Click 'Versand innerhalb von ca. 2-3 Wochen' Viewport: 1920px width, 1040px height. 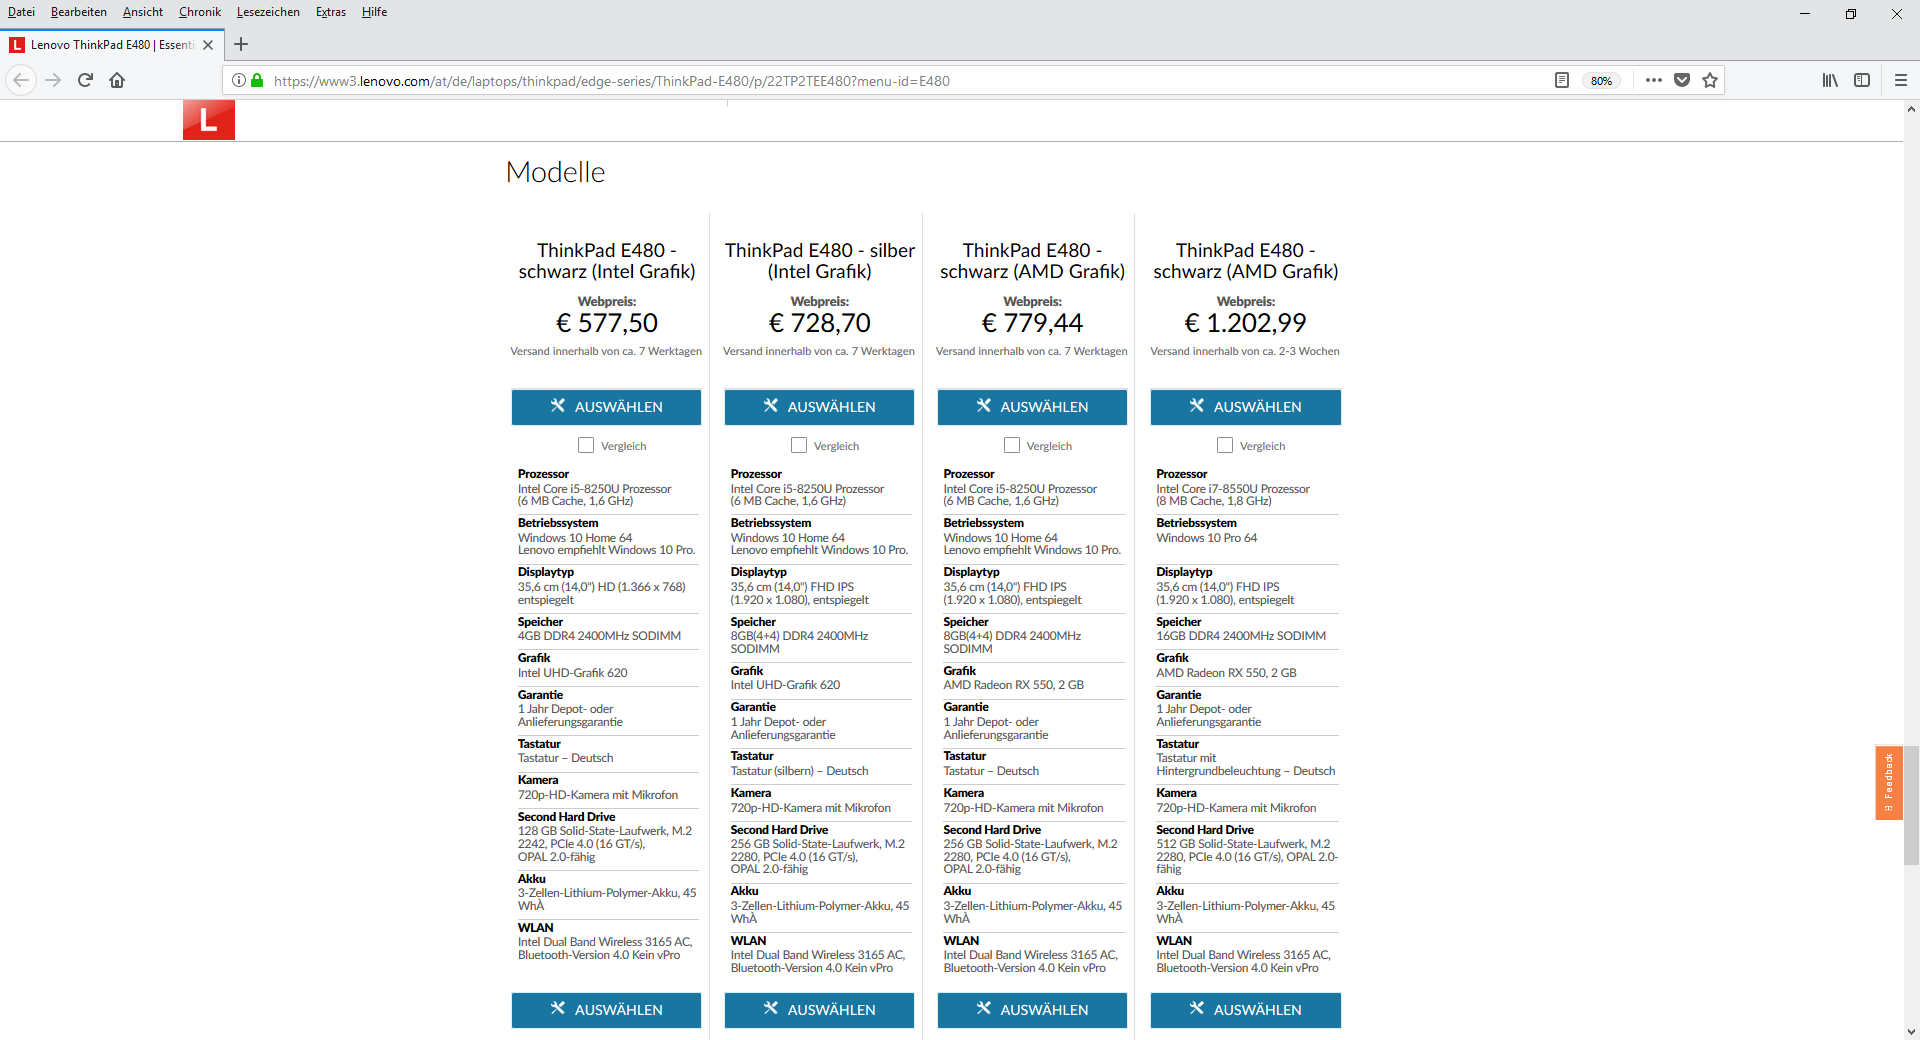[1245, 351]
